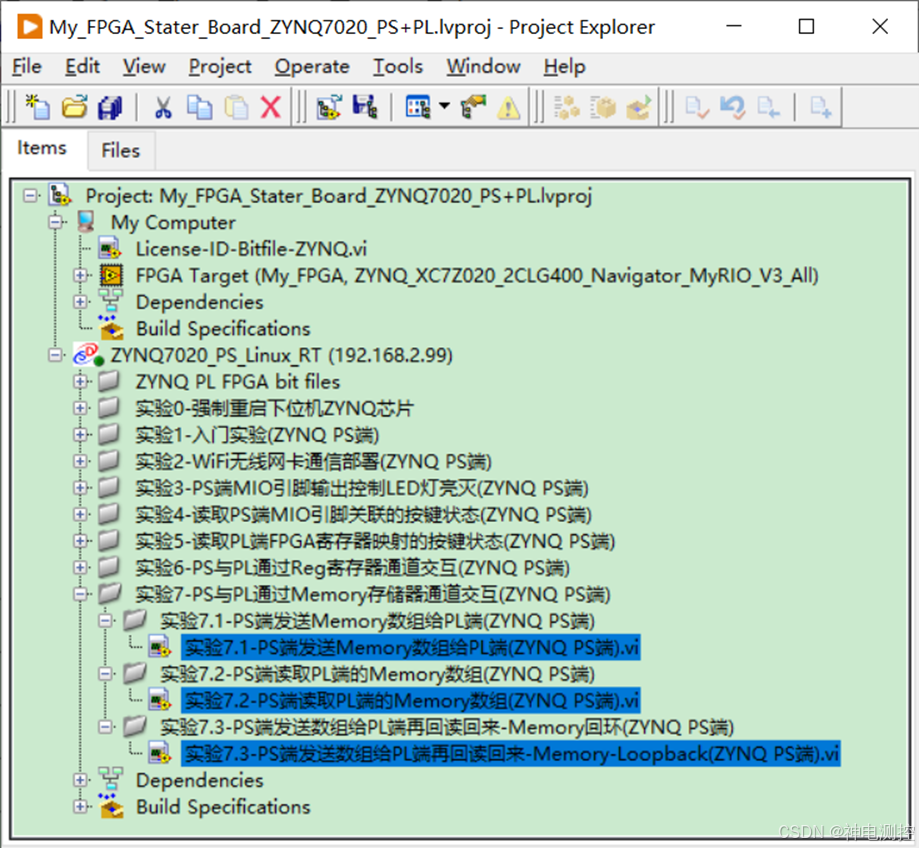Collapse the 实验7.1 subfolder
This screenshot has width=919, height=848.
105,620
